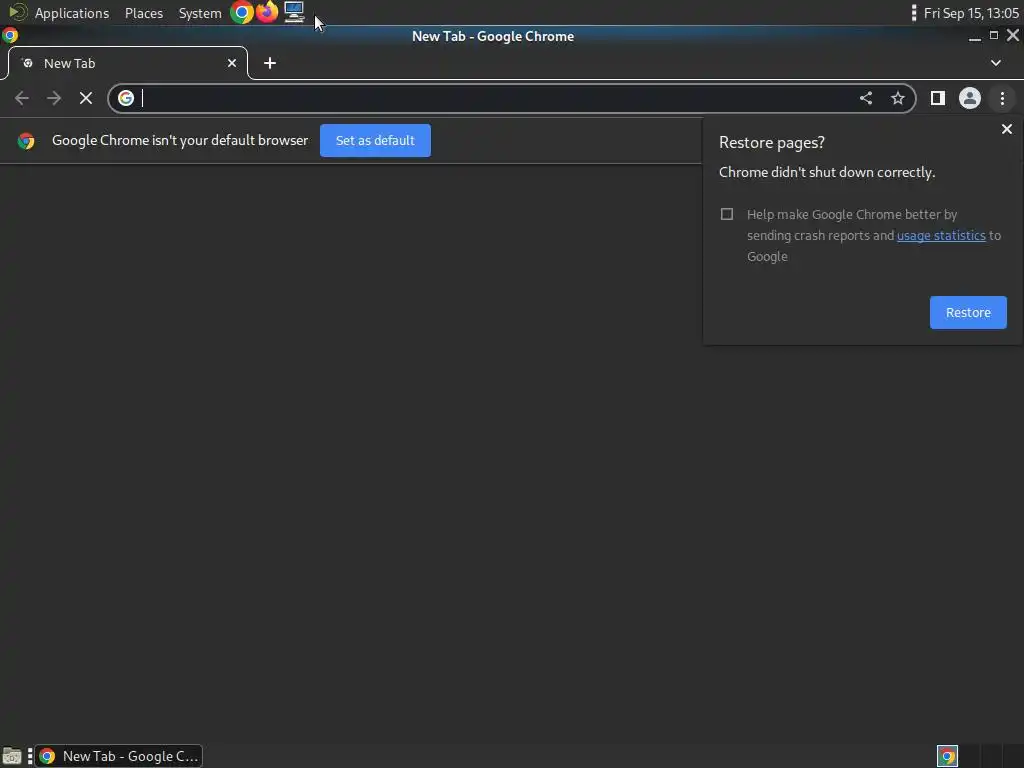
Task: Click the panel handle dots beside the clock
Action: (914, 13)
